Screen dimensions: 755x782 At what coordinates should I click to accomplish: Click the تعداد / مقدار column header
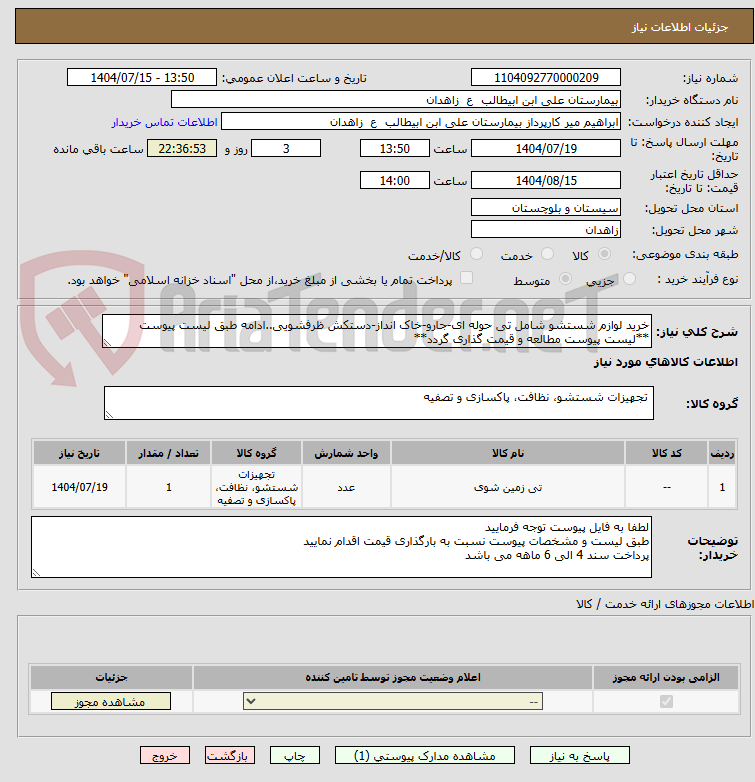[x=169, y=453]
